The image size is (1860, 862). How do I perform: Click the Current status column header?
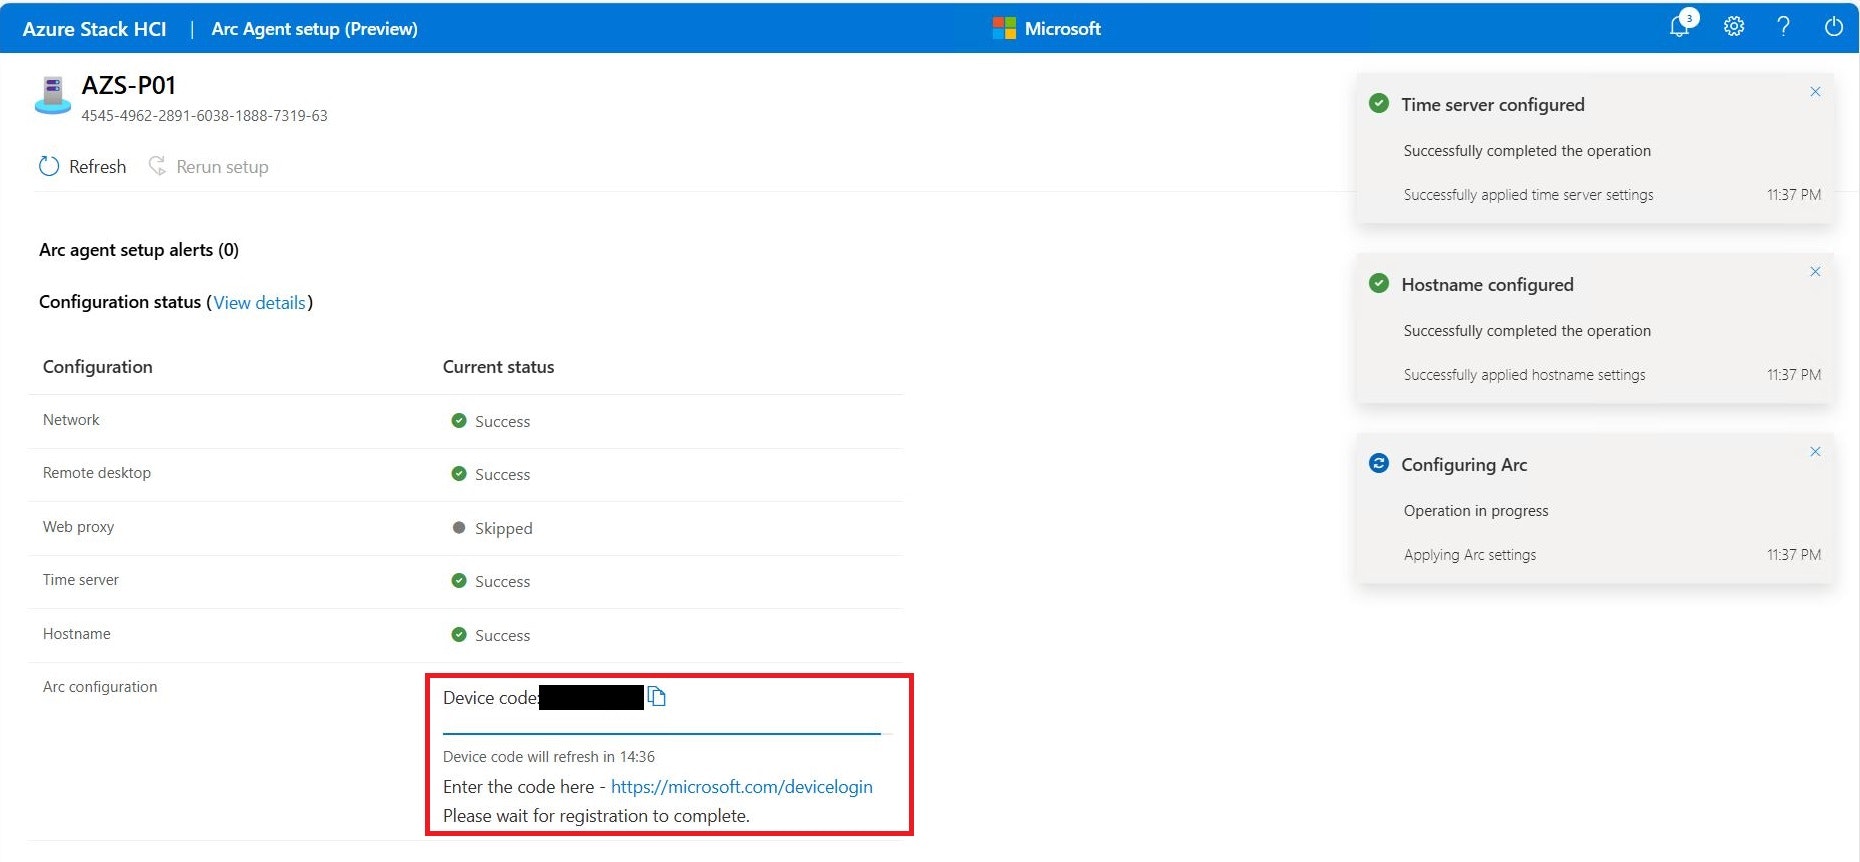(x=498, y=367)
